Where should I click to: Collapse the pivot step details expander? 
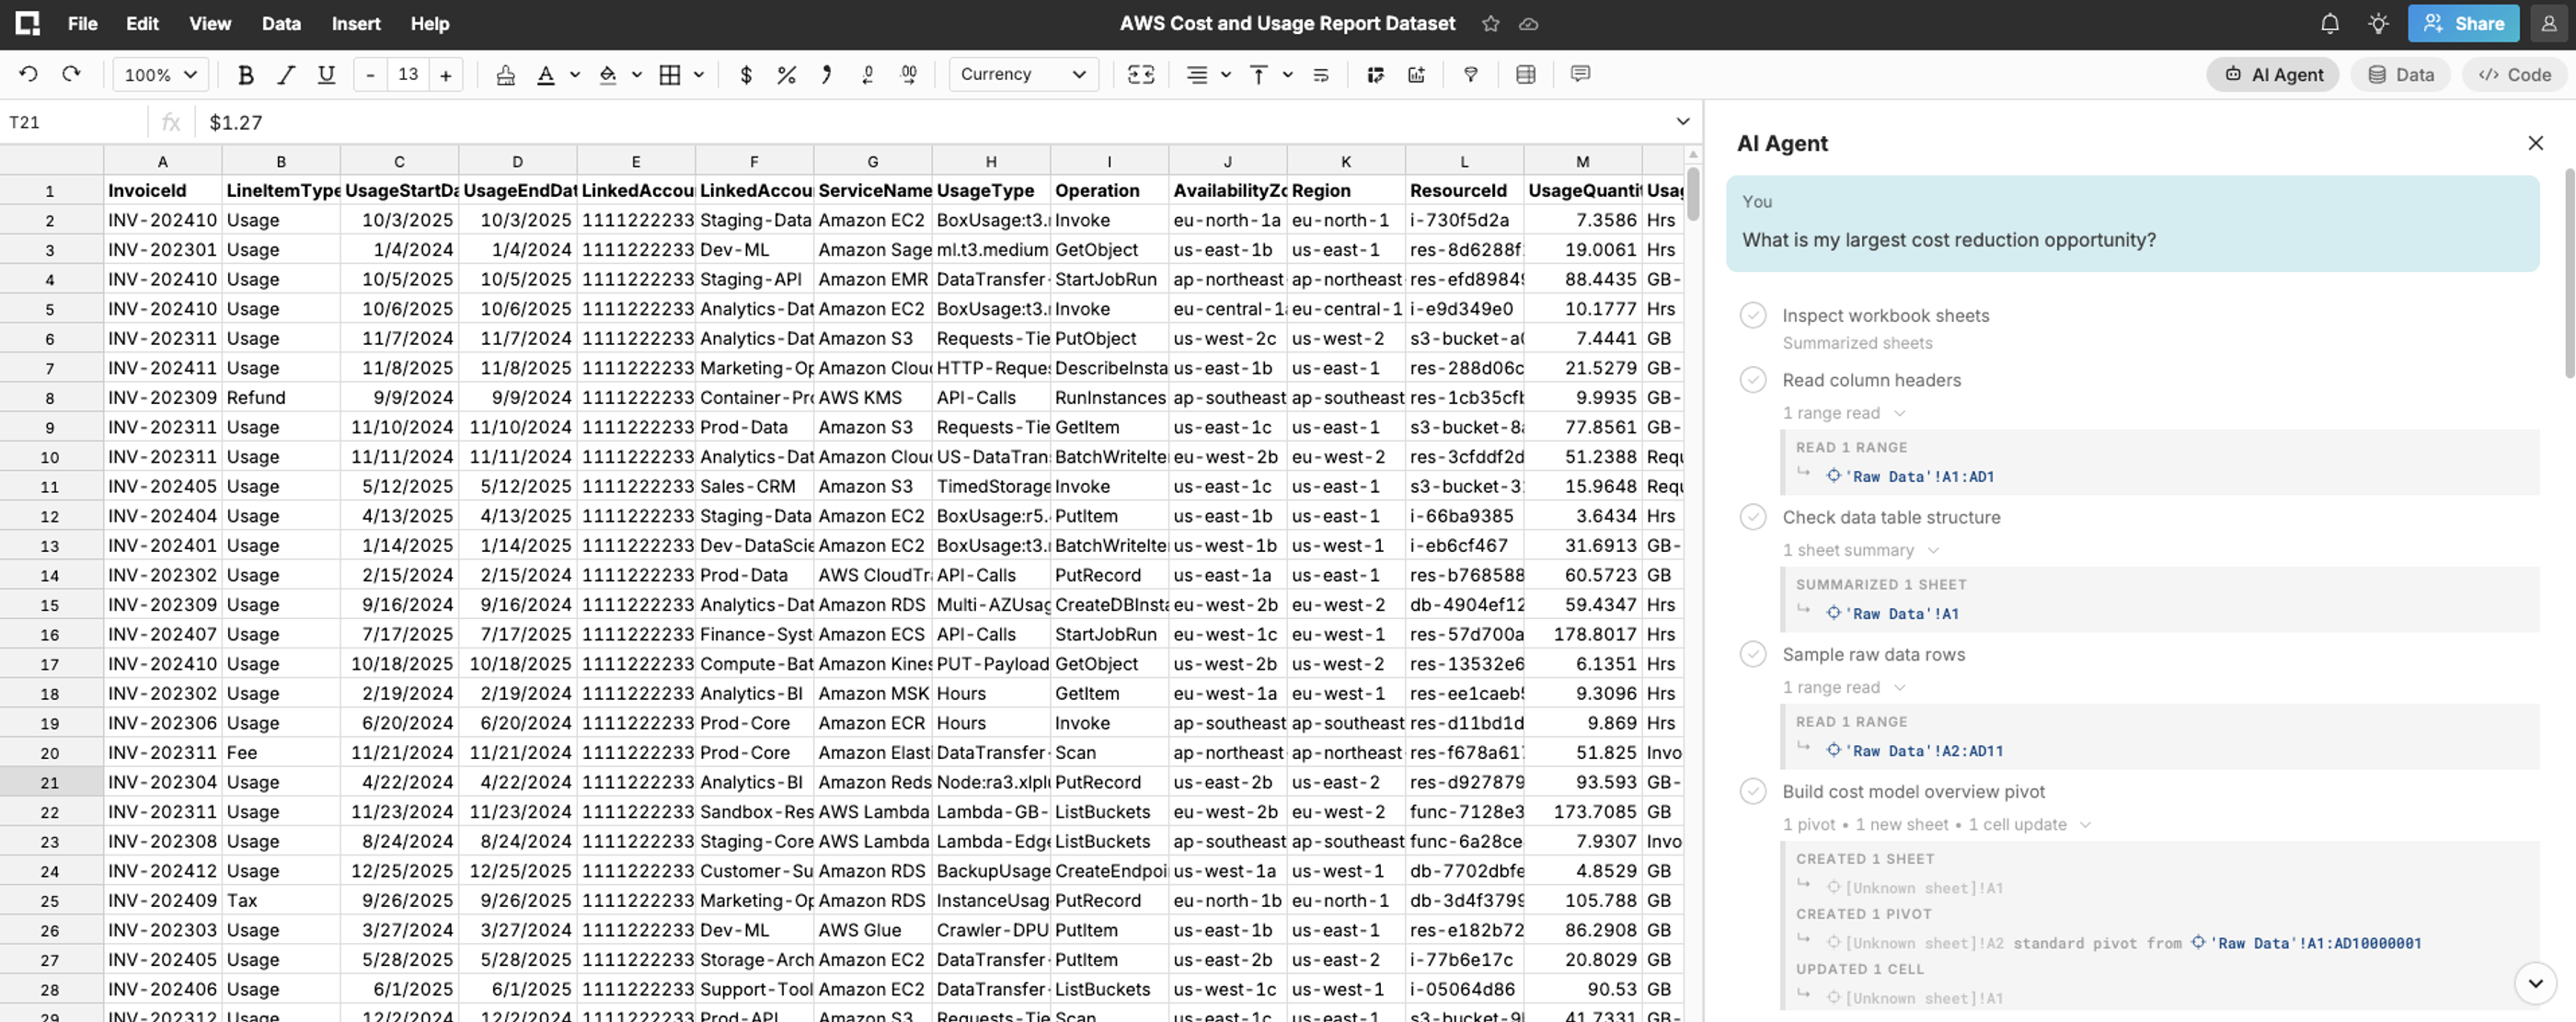point(1937,825)
